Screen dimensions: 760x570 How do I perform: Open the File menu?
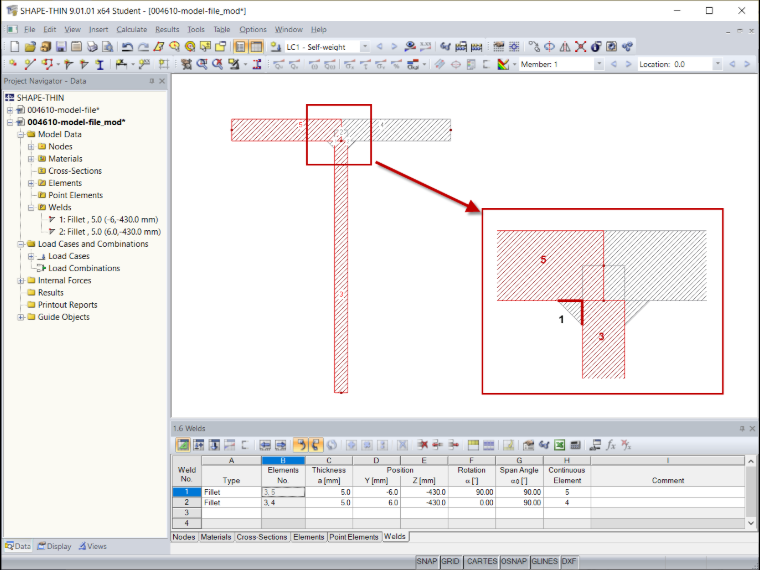[x=30, y=30]
